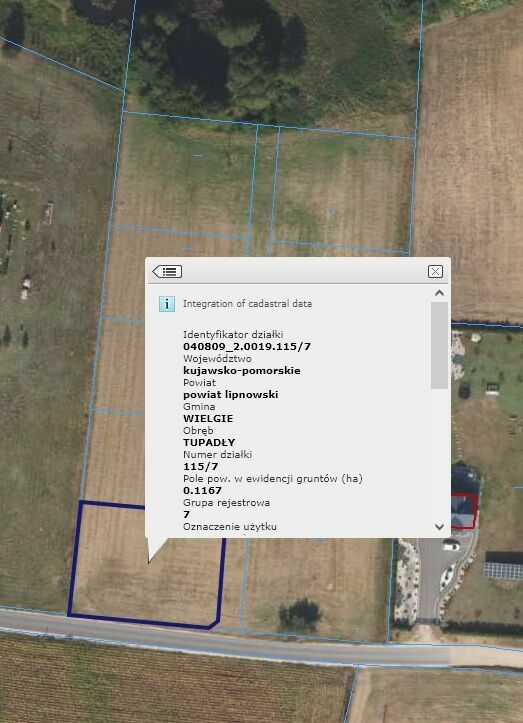523x723 pixels.
Task: Click the popup scroll-up arrow
Action: 439,293
